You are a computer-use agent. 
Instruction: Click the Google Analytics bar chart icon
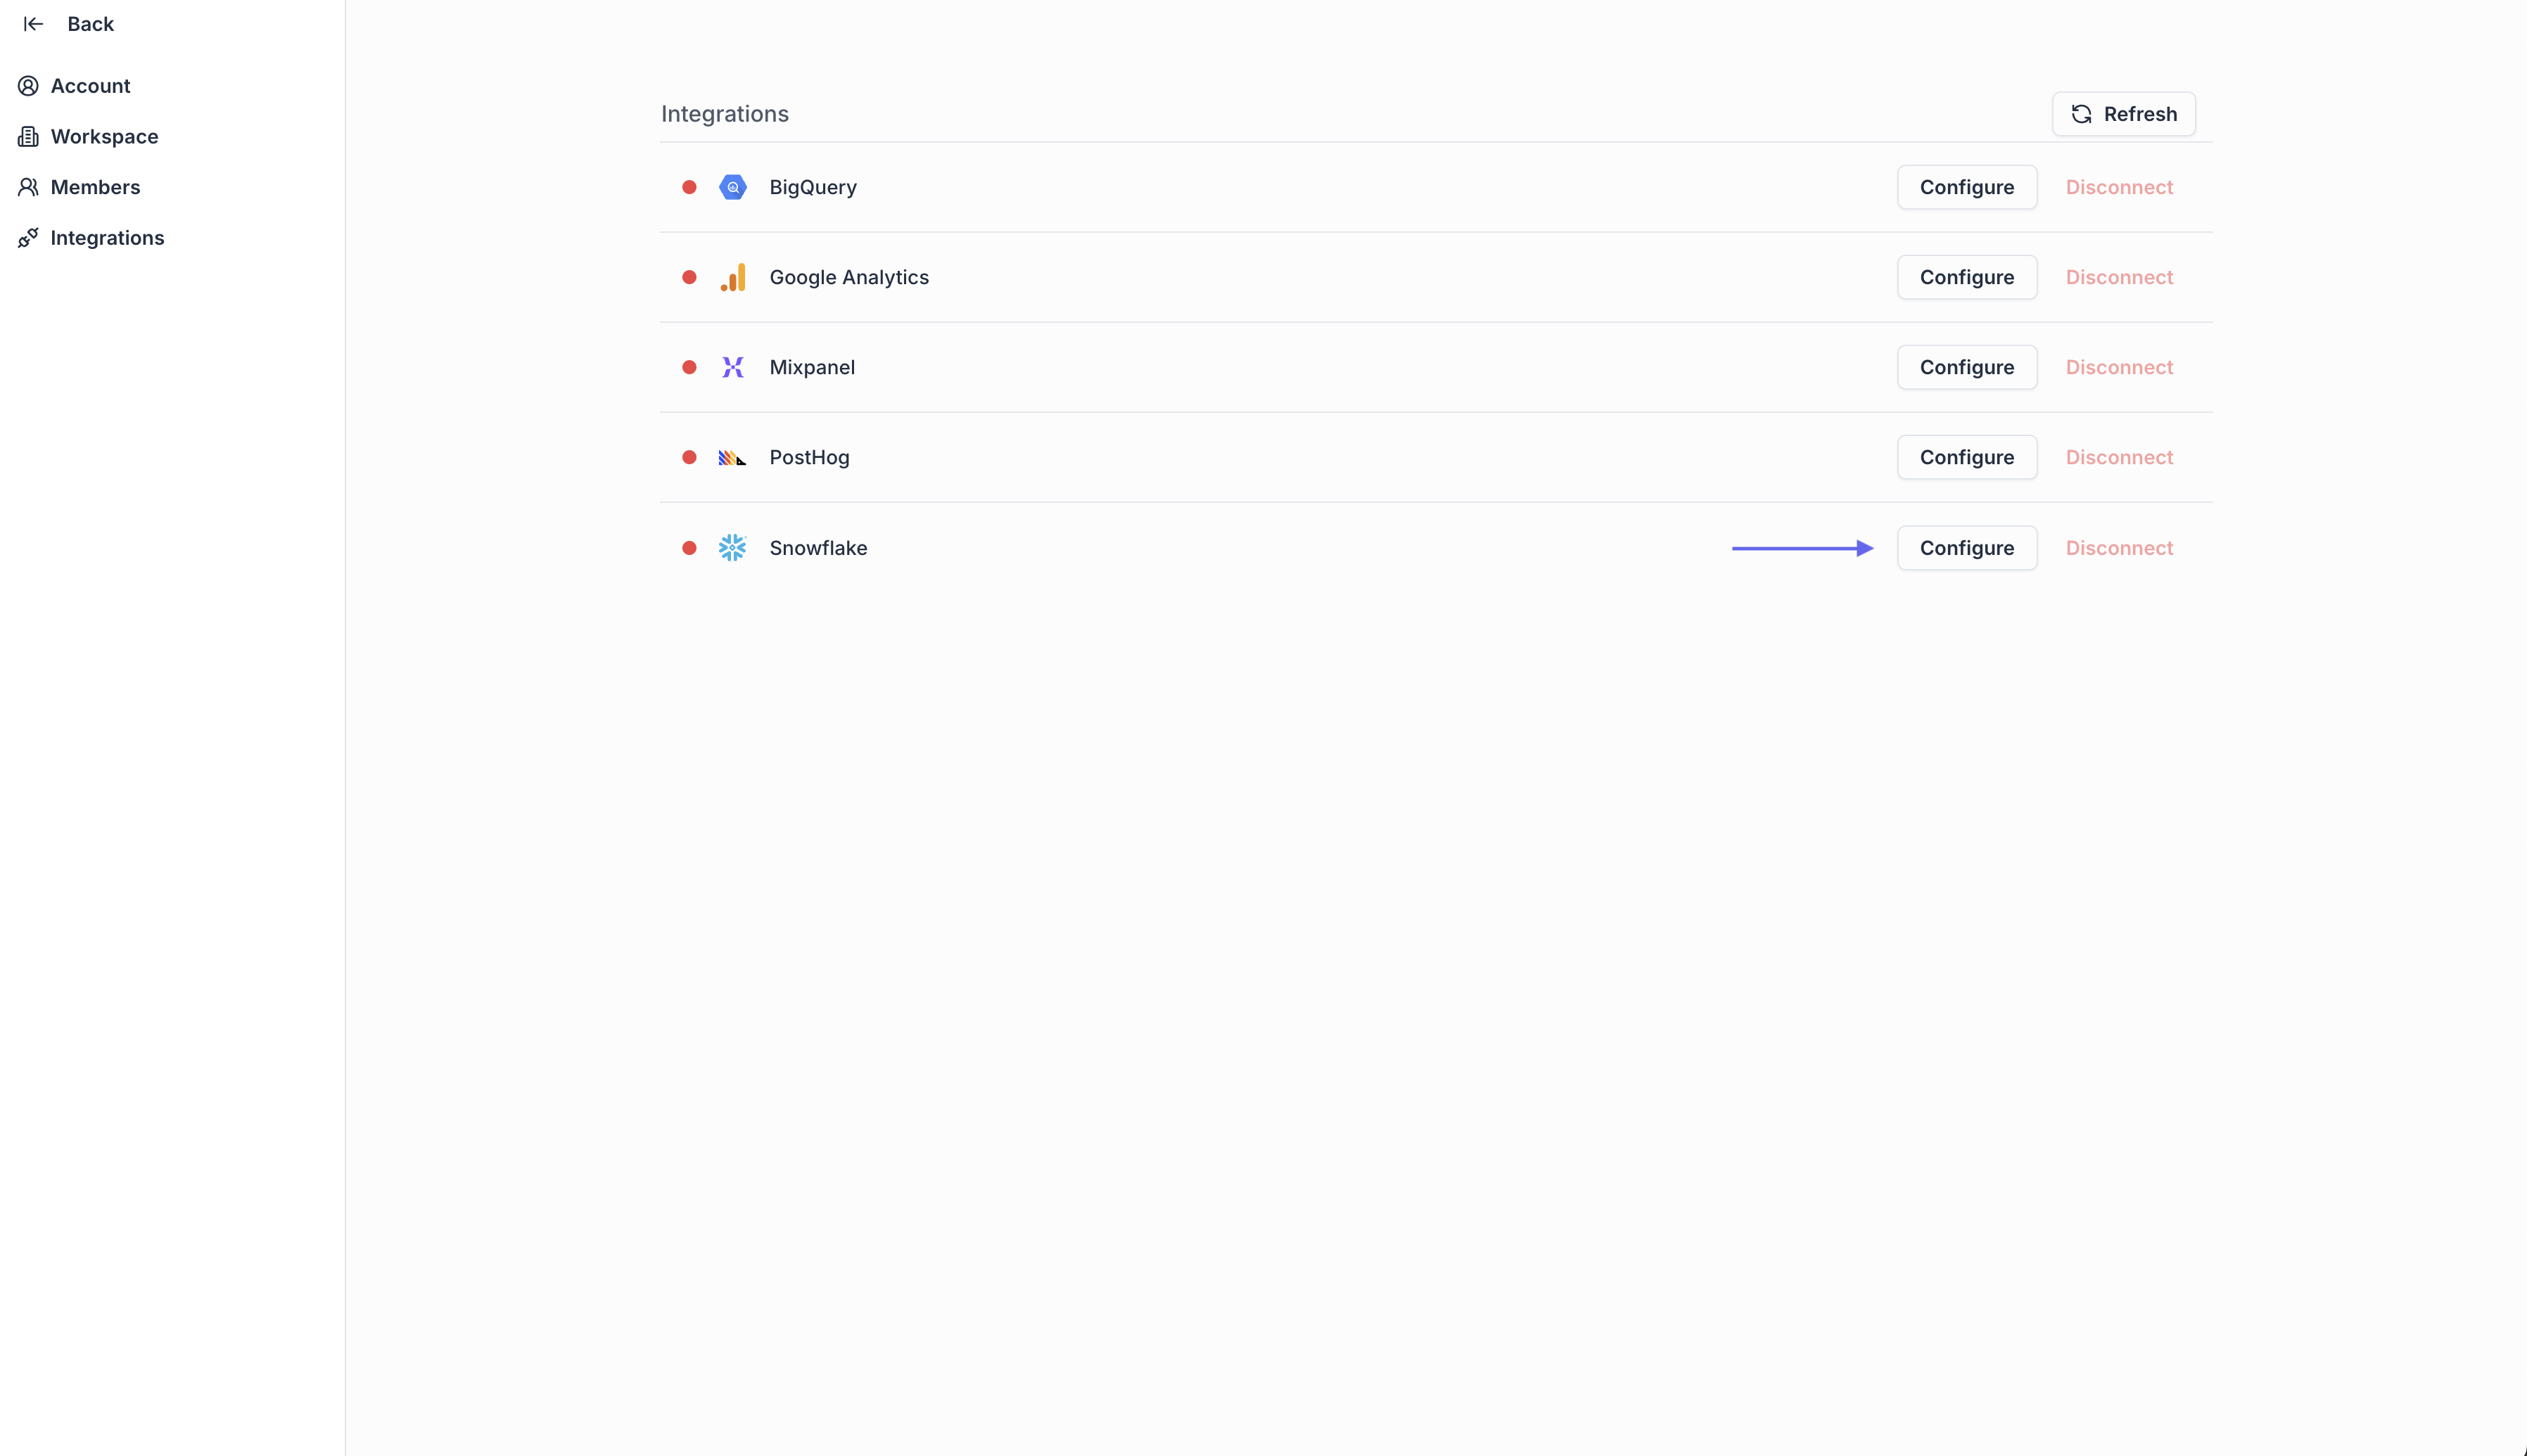pyautogui.click(x=733, y=277)
